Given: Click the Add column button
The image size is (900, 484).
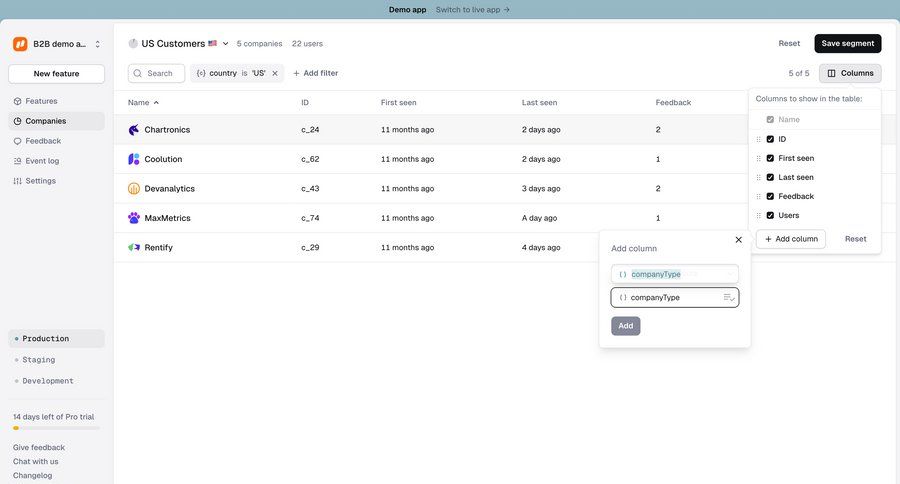Looking at the screenshot, I should [x=791, y=239].
